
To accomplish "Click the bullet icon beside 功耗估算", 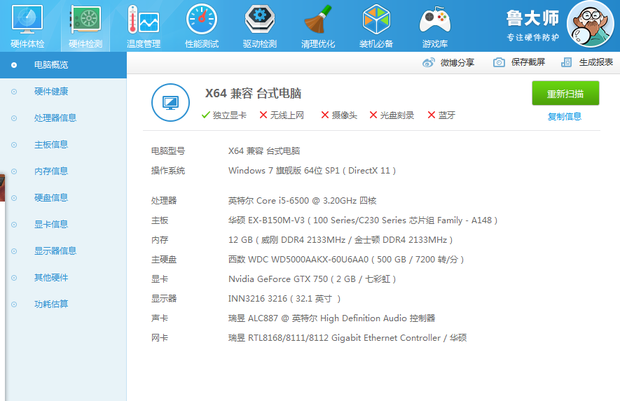I will coord(14,305).
